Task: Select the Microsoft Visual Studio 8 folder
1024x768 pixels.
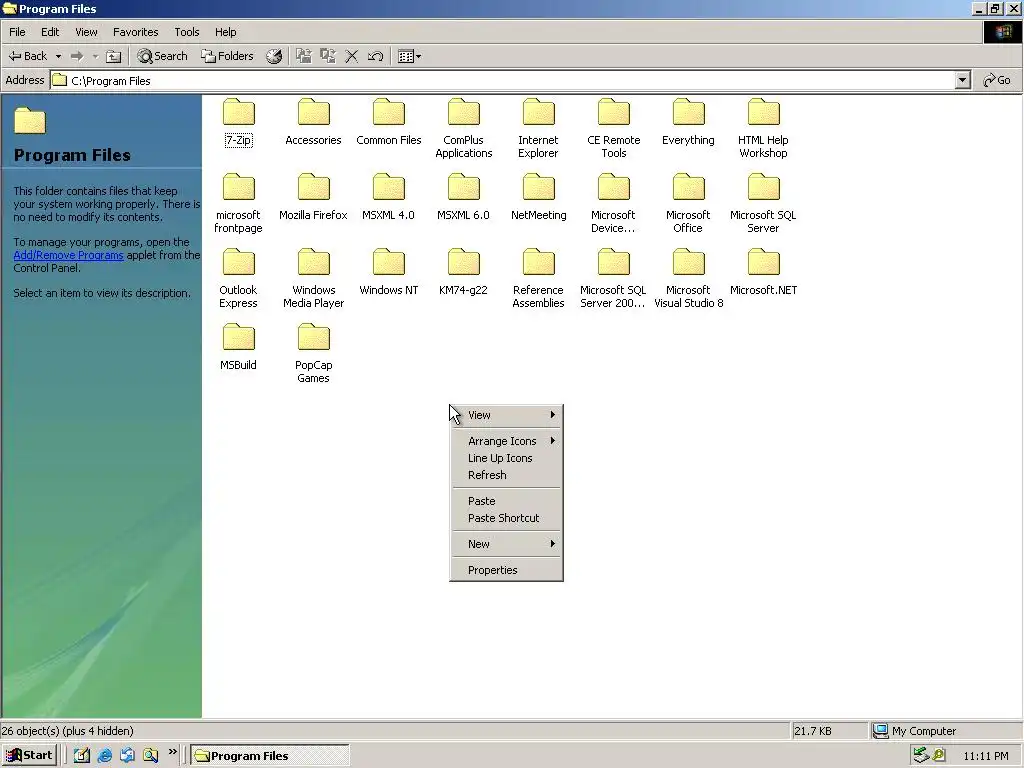Action: pyautogui.click(x=688, y=279)
